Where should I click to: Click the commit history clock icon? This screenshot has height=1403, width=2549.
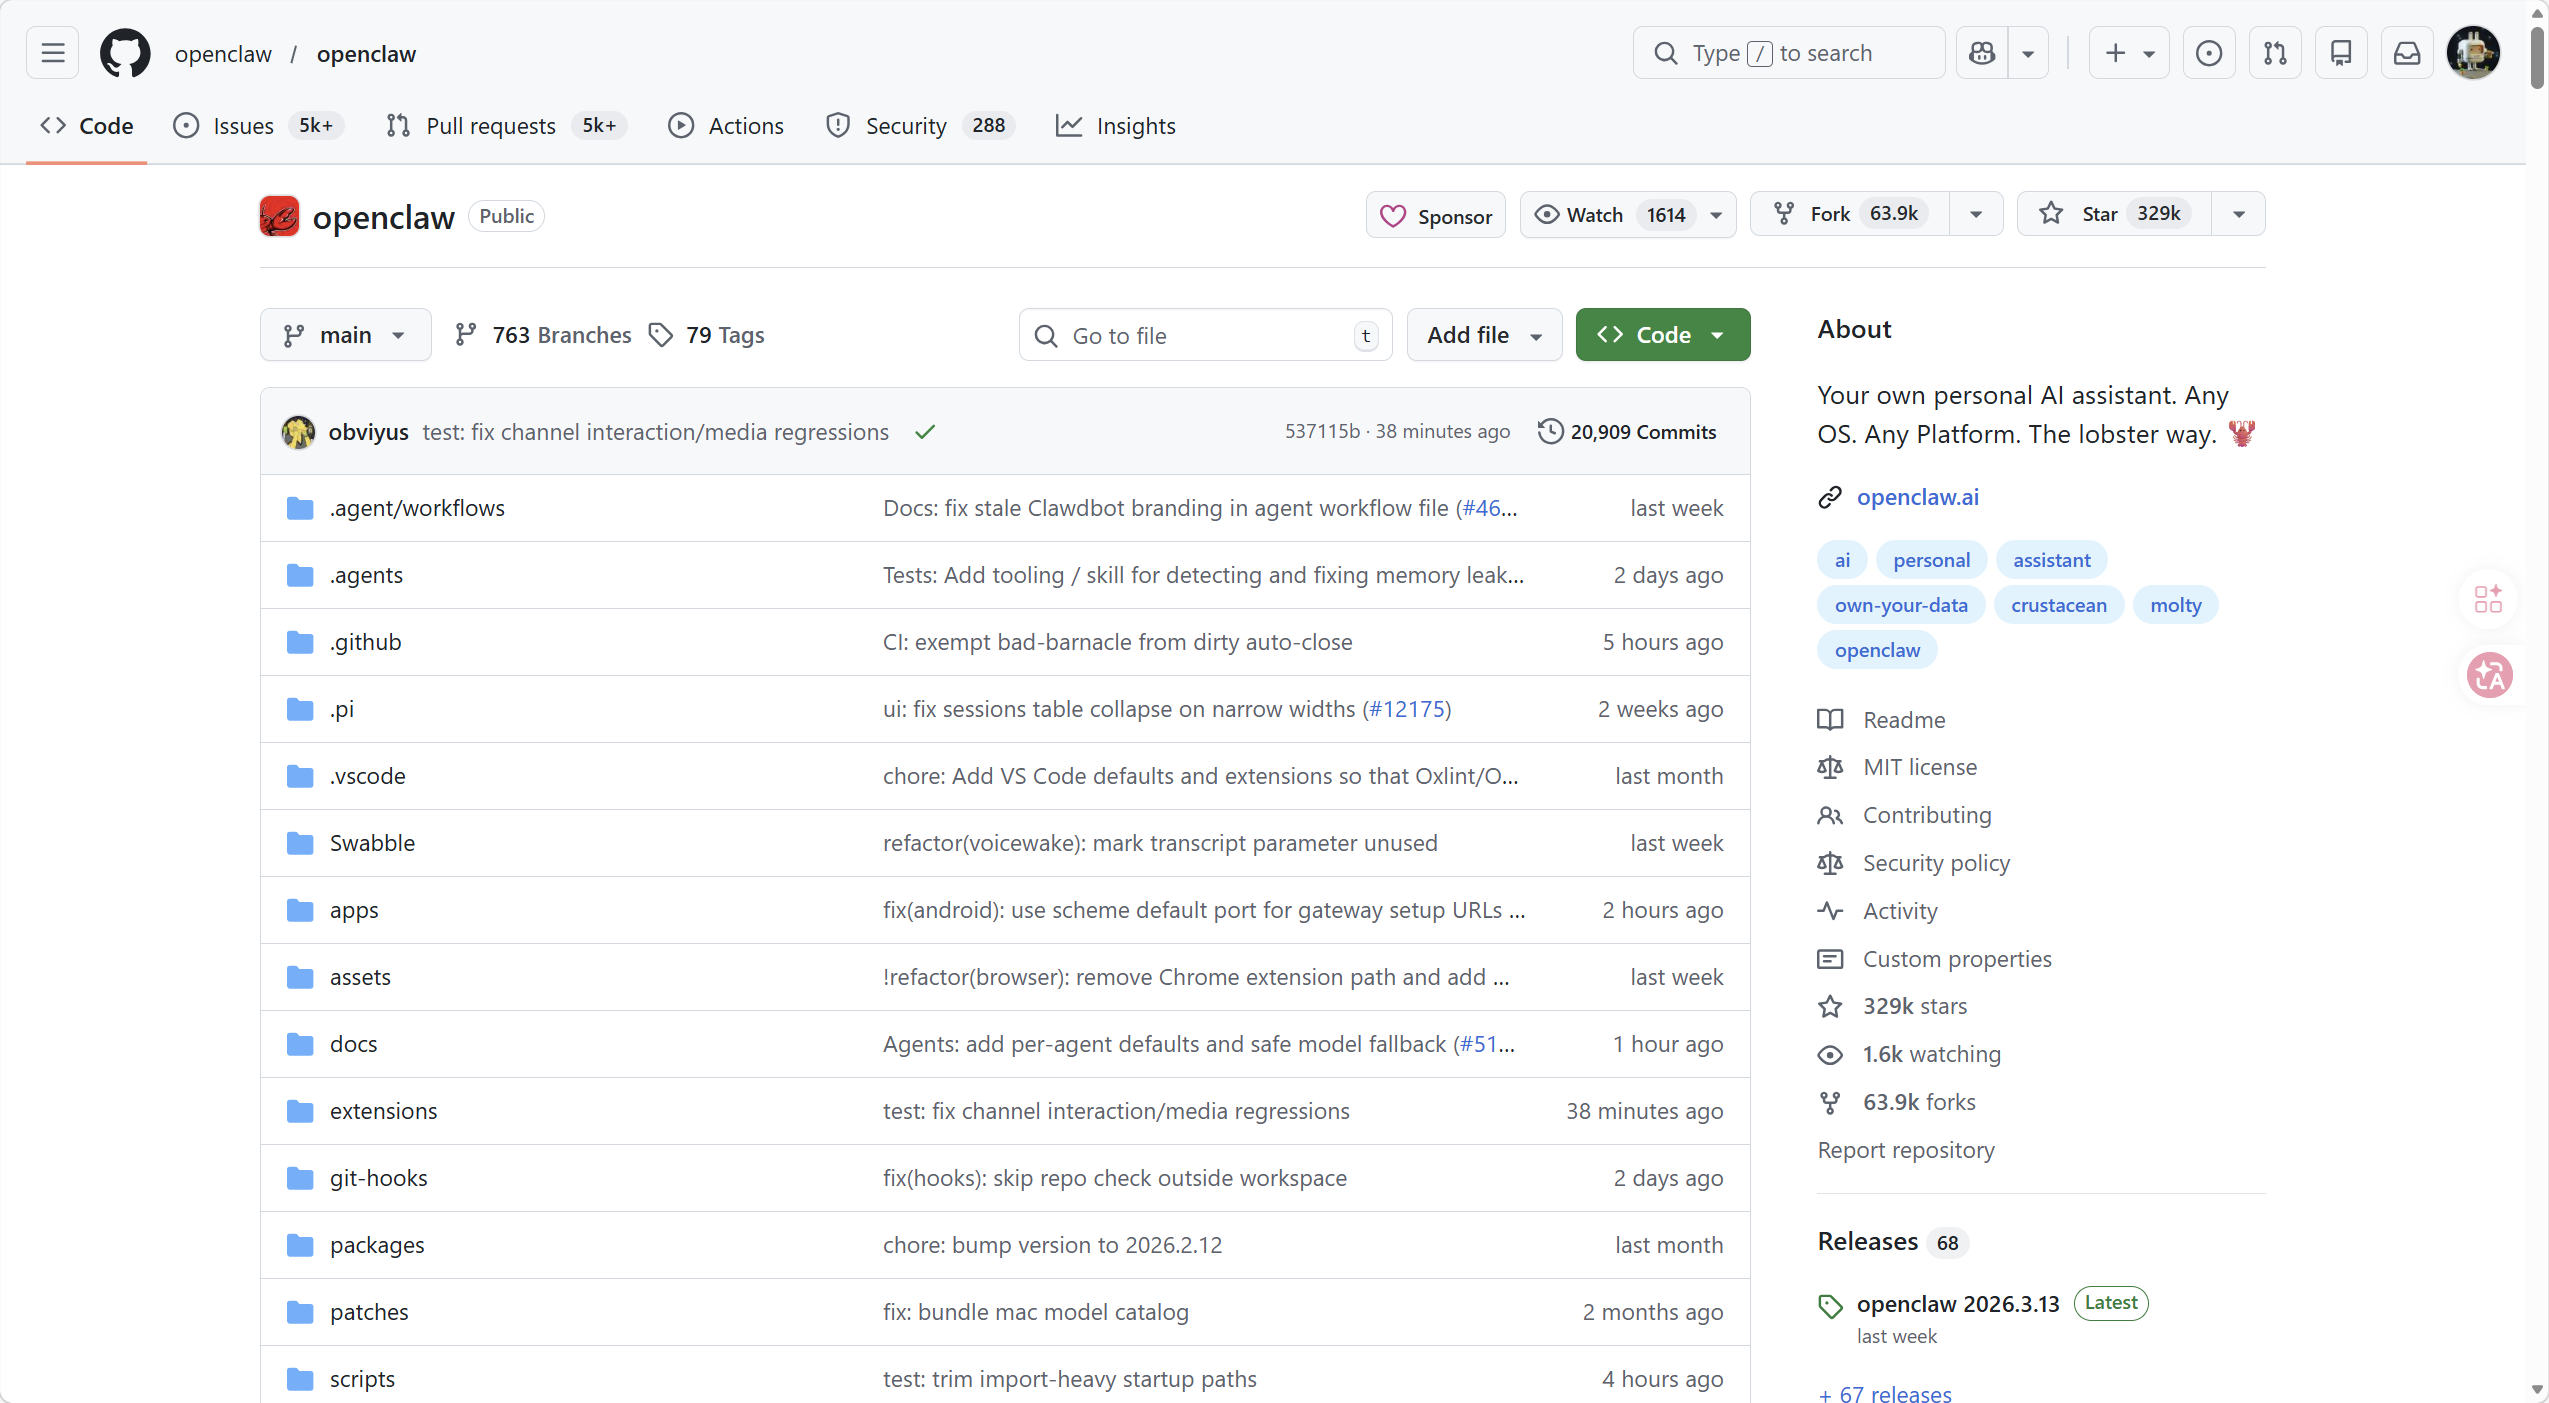(1550, 431)
